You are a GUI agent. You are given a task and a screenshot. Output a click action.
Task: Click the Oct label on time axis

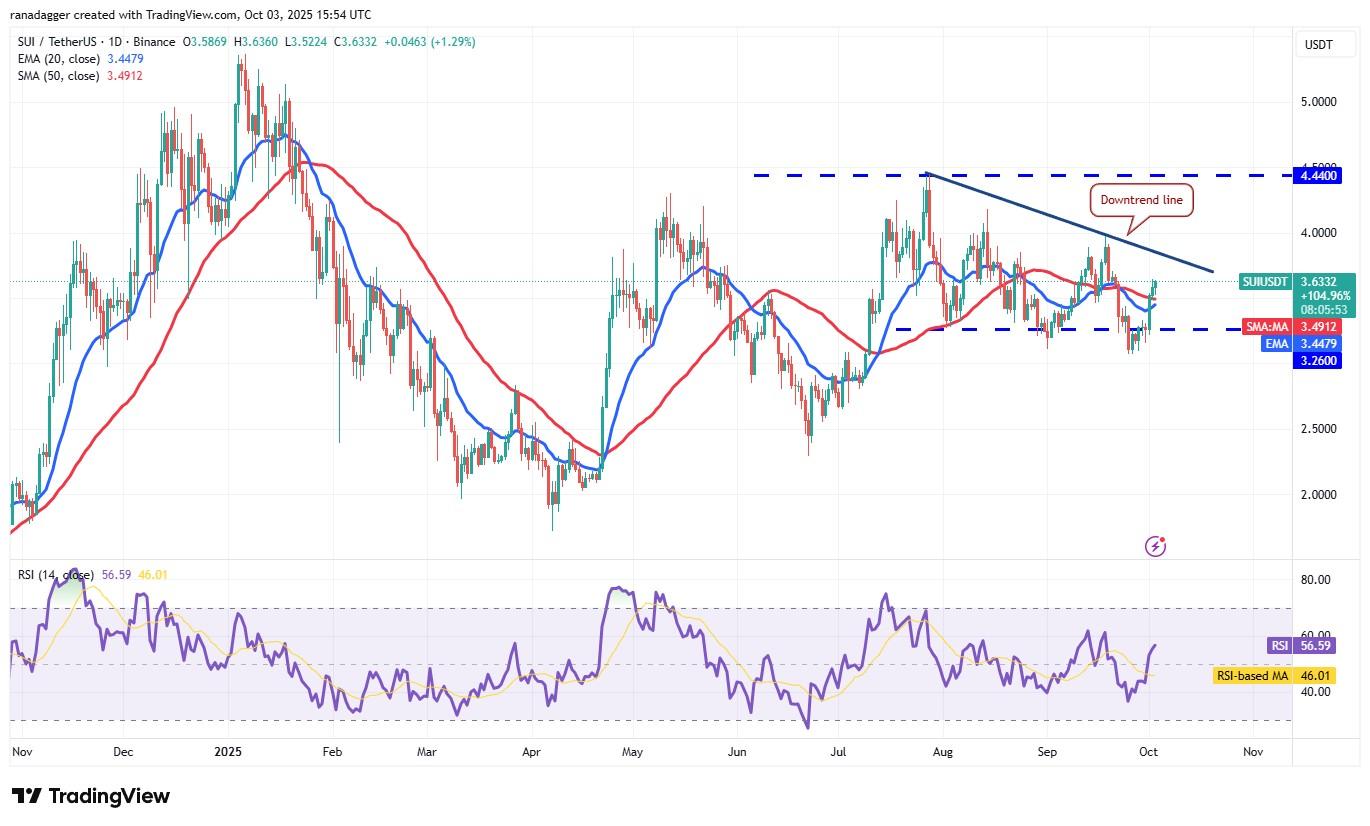coord(1148,750)
